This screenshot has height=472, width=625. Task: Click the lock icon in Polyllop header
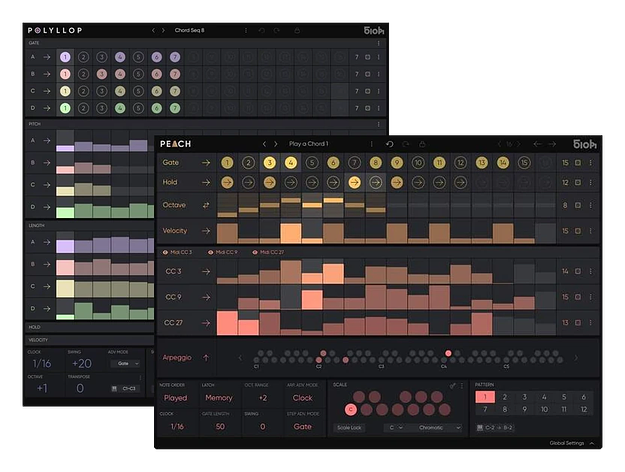(x=297, y=30)
